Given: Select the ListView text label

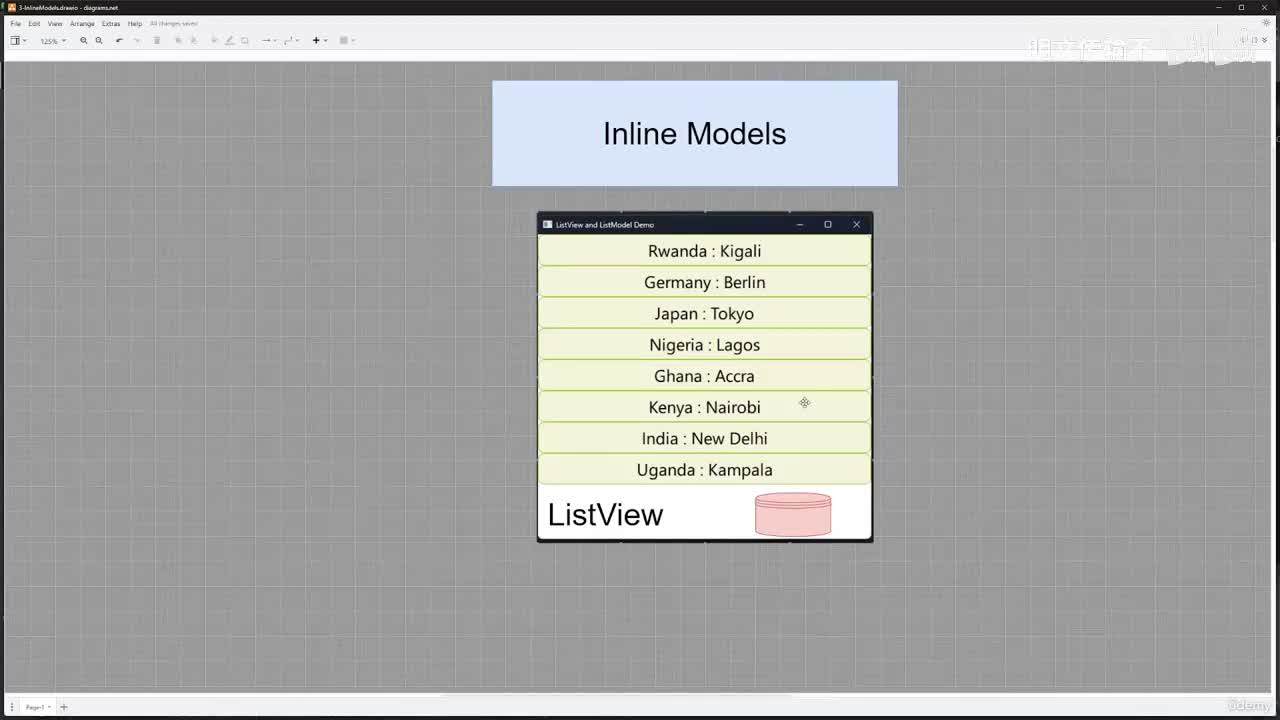Looking at the screenshot, I should (x=605, y=514).
